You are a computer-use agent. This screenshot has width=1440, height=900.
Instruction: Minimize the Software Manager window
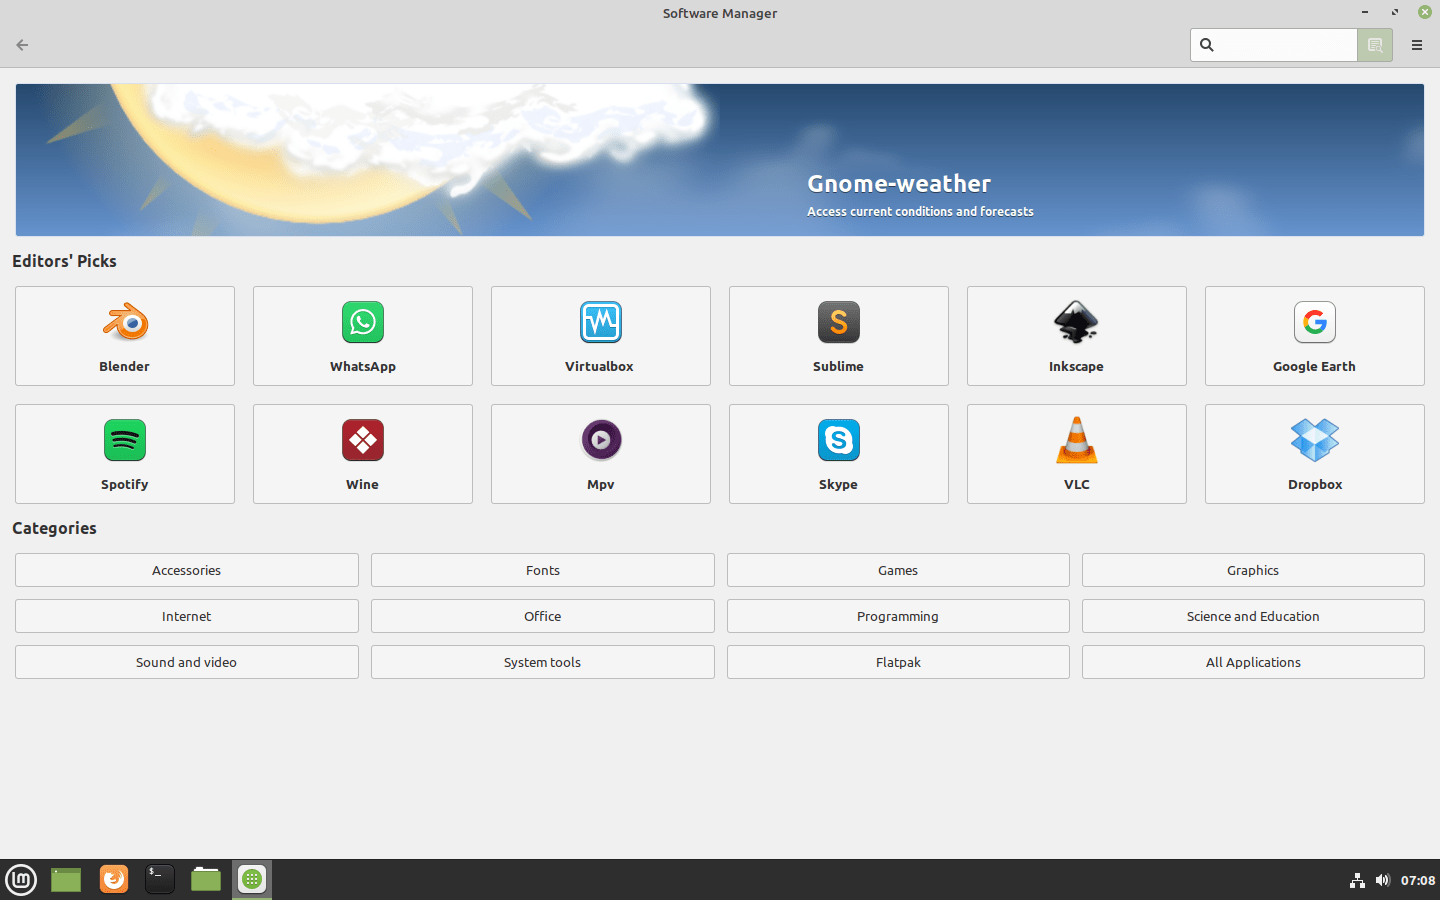point(1365,13)
